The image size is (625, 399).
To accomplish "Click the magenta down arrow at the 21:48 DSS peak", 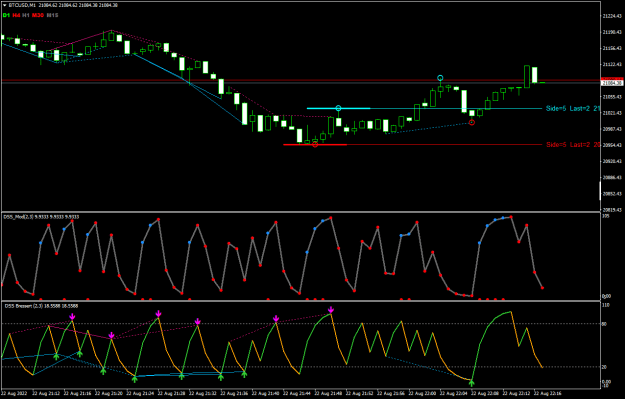I will 331,310.
